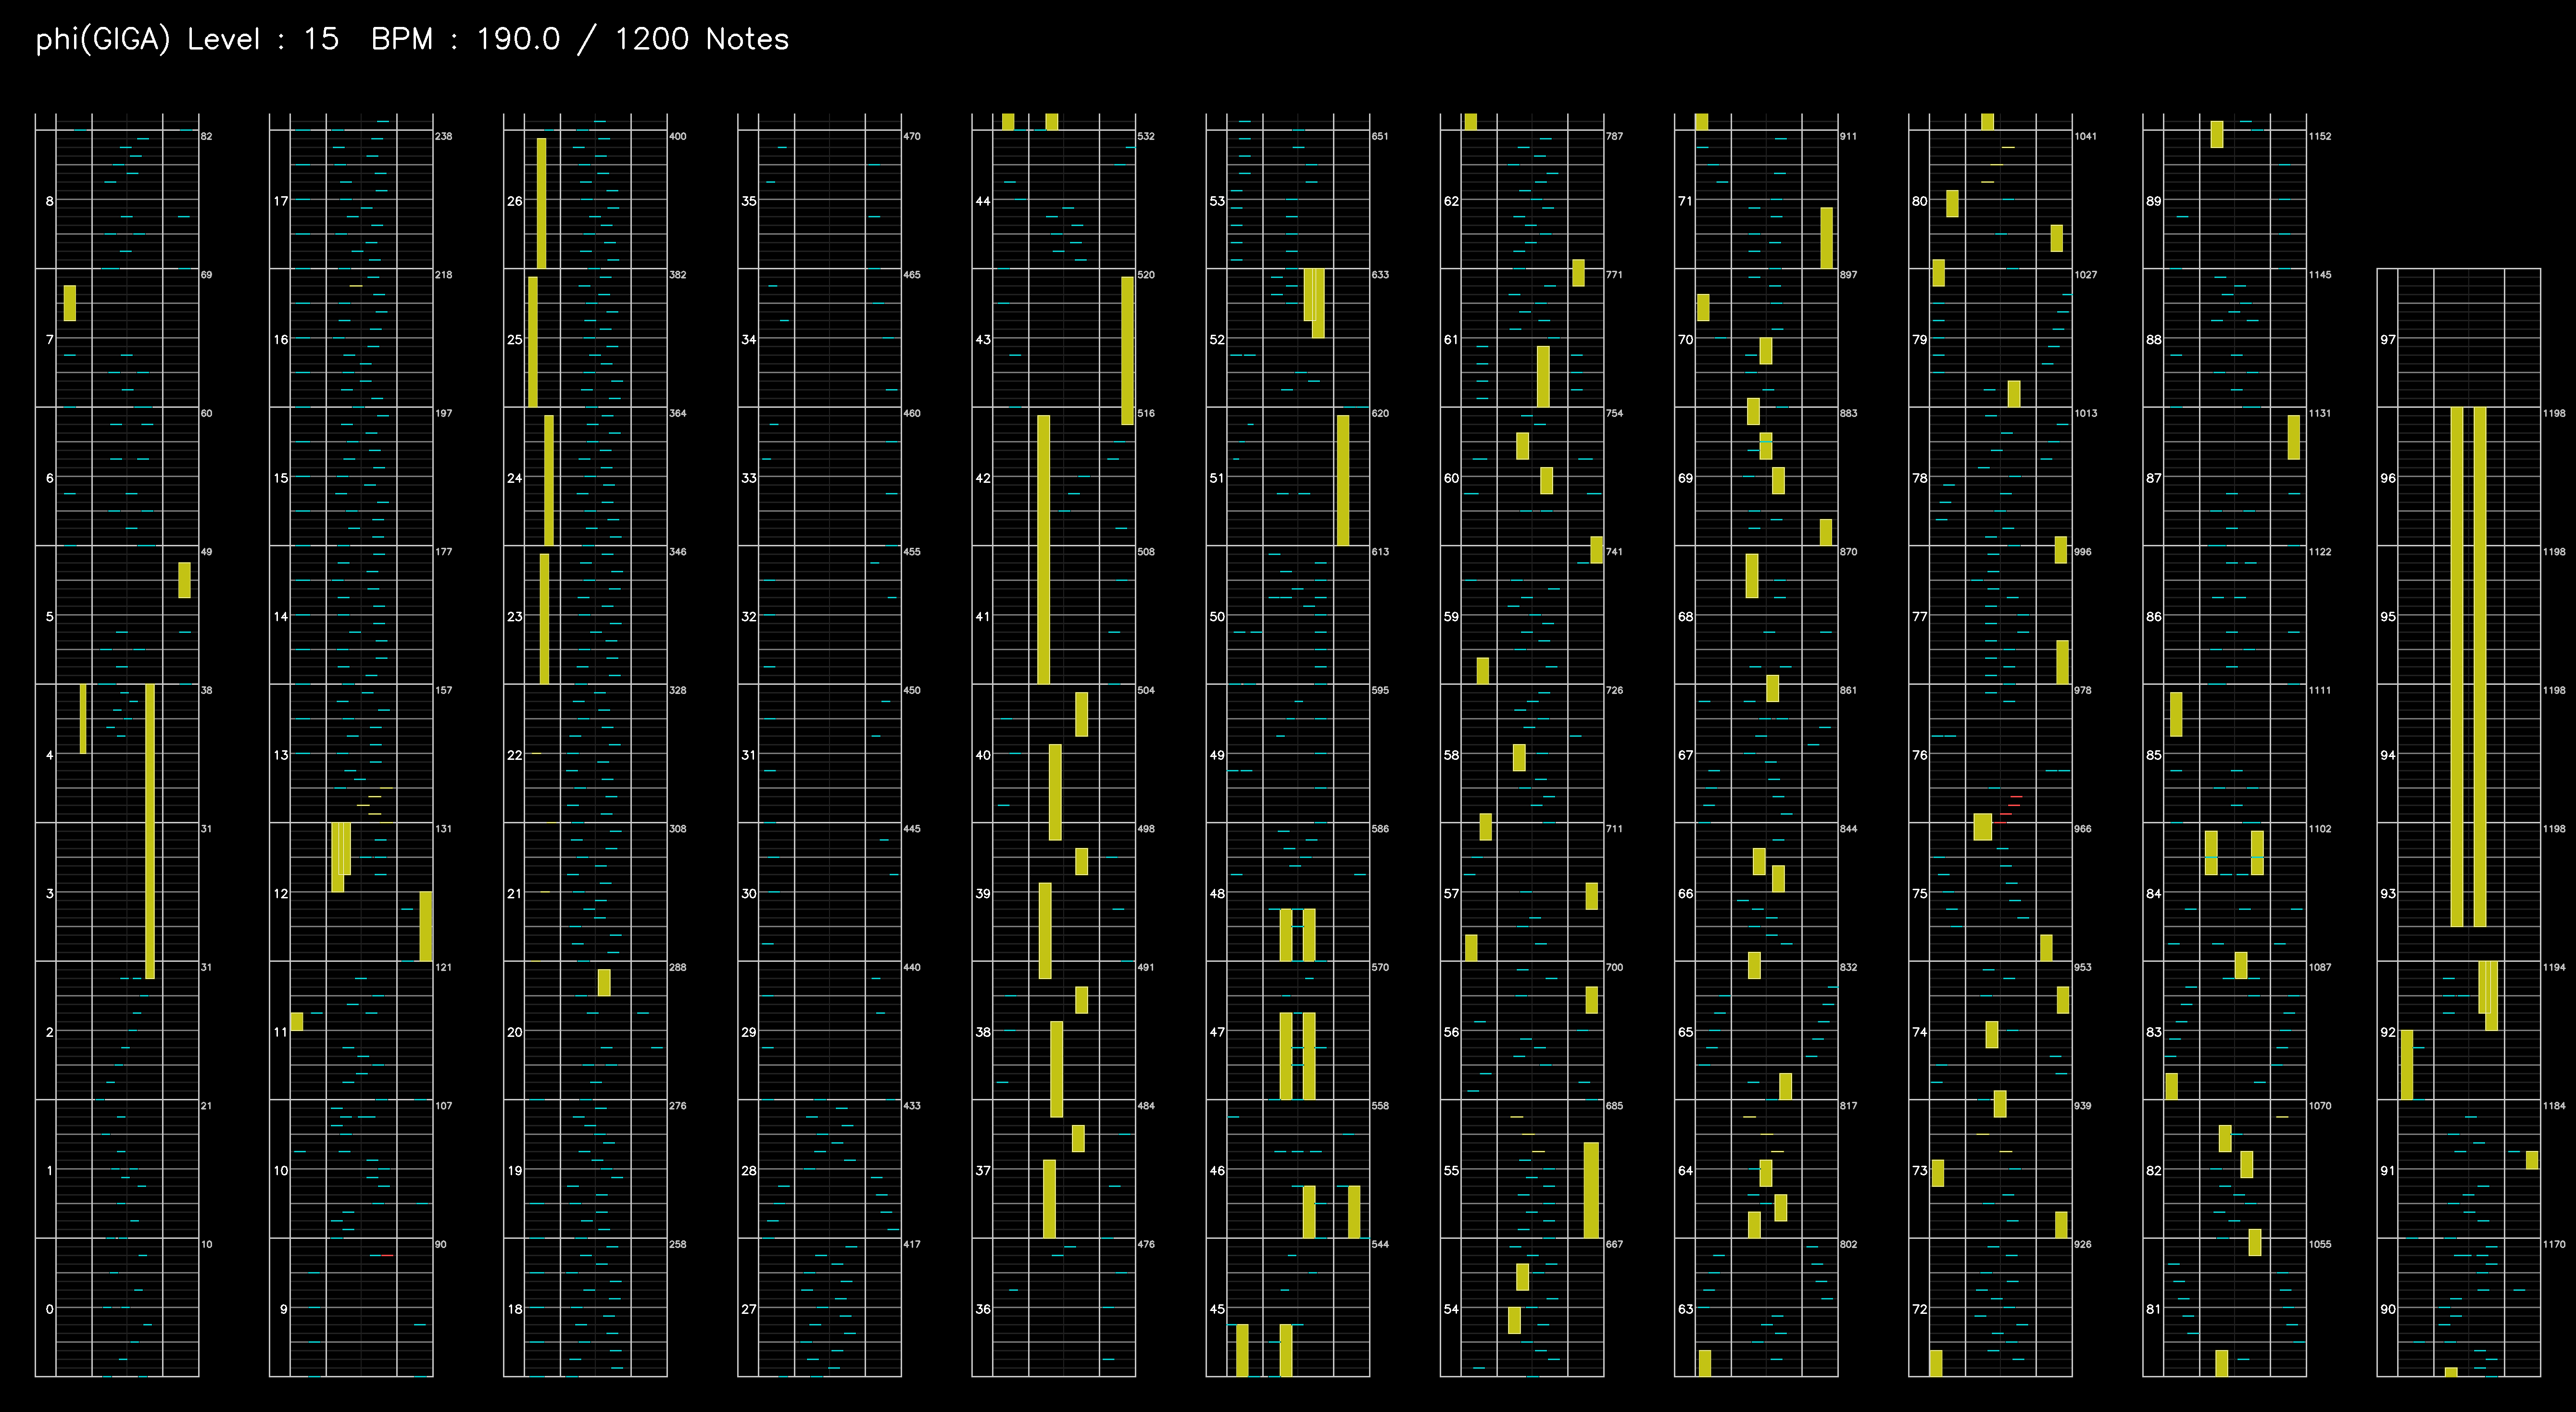
Task: Click the hold note spanning measures 41–42
Action: [1043, 549]
